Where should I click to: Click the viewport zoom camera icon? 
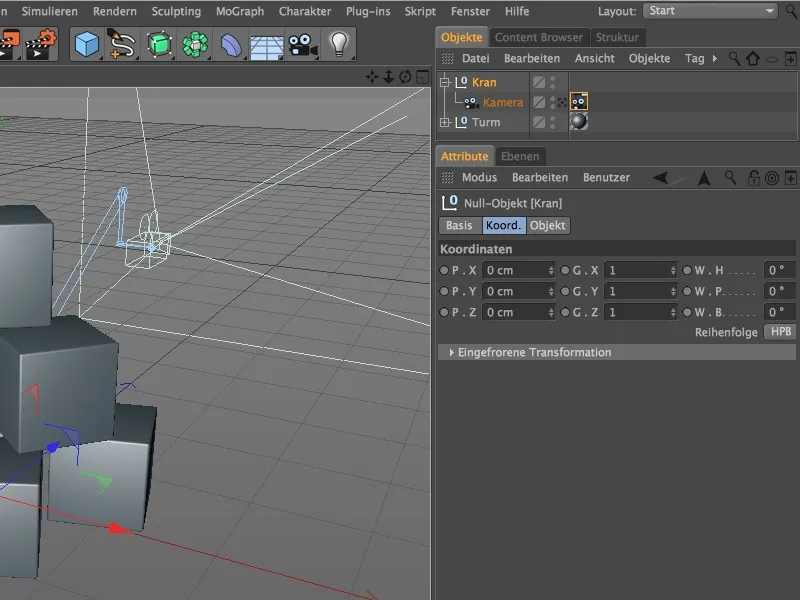tap(388, 77)
